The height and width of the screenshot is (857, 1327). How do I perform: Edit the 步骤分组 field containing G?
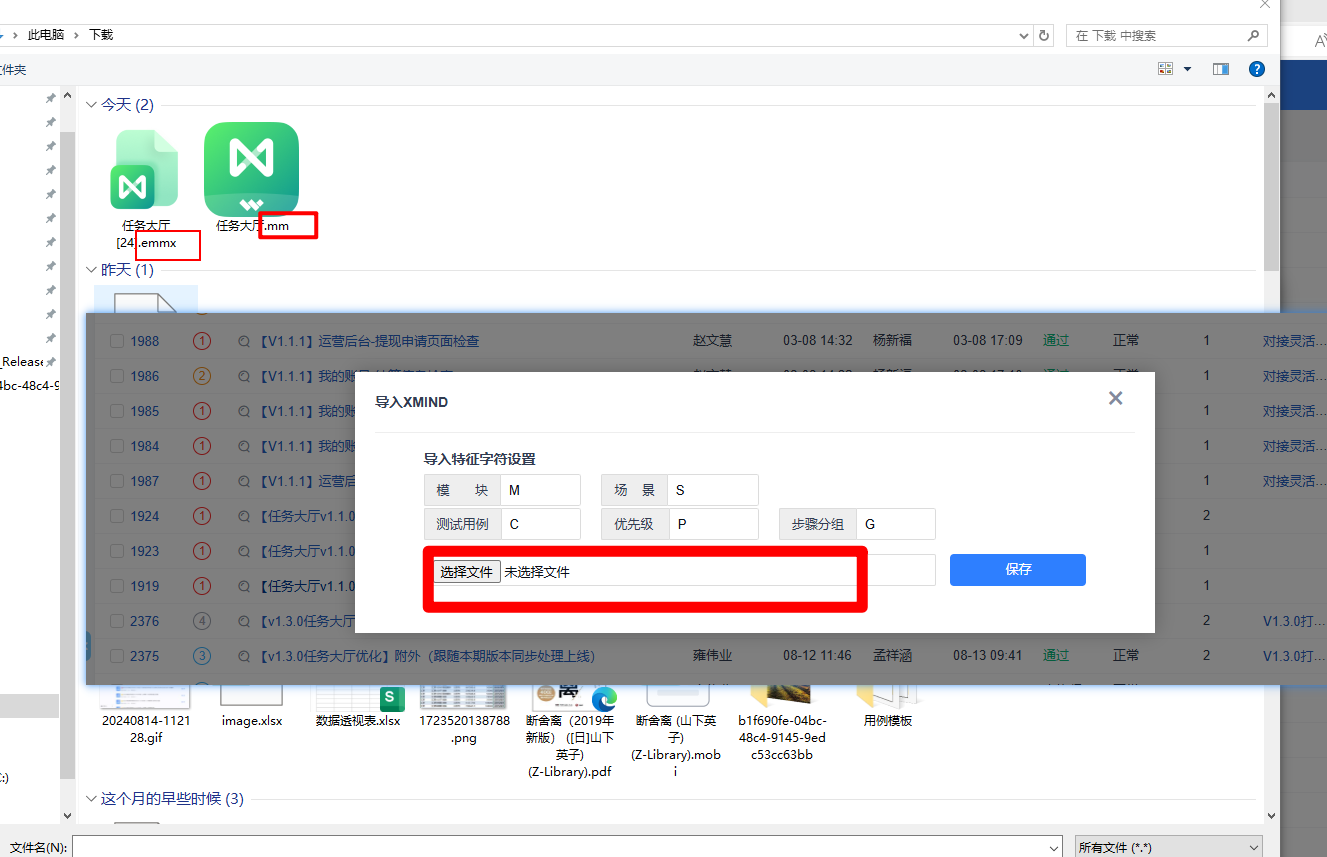click(x=896, y=524)
